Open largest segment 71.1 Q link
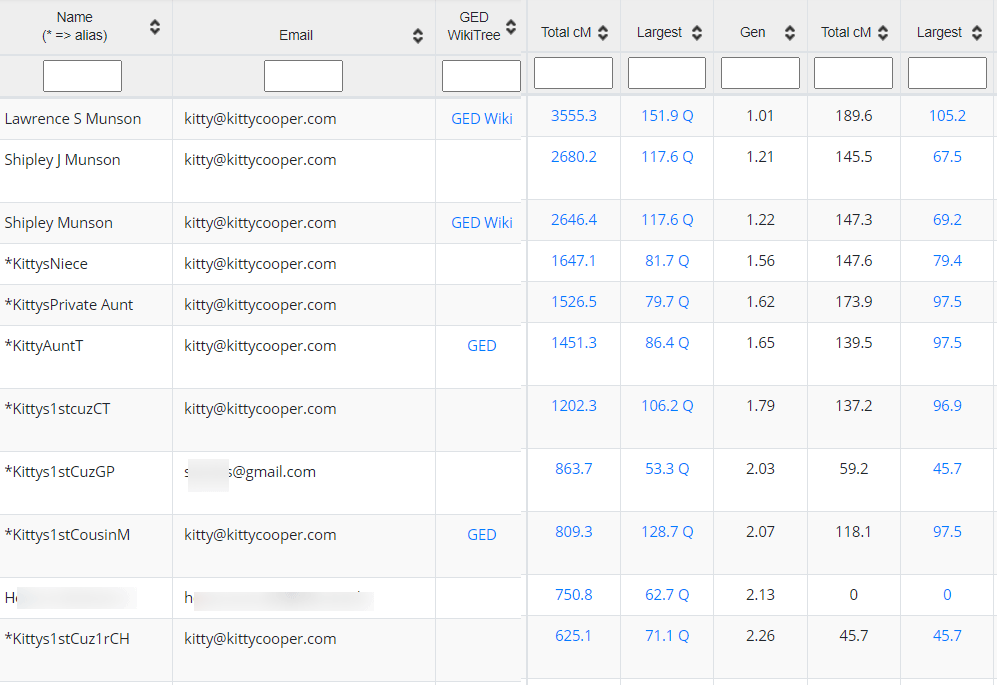Viewport: 997px width, 685px height. coord(667,635)
